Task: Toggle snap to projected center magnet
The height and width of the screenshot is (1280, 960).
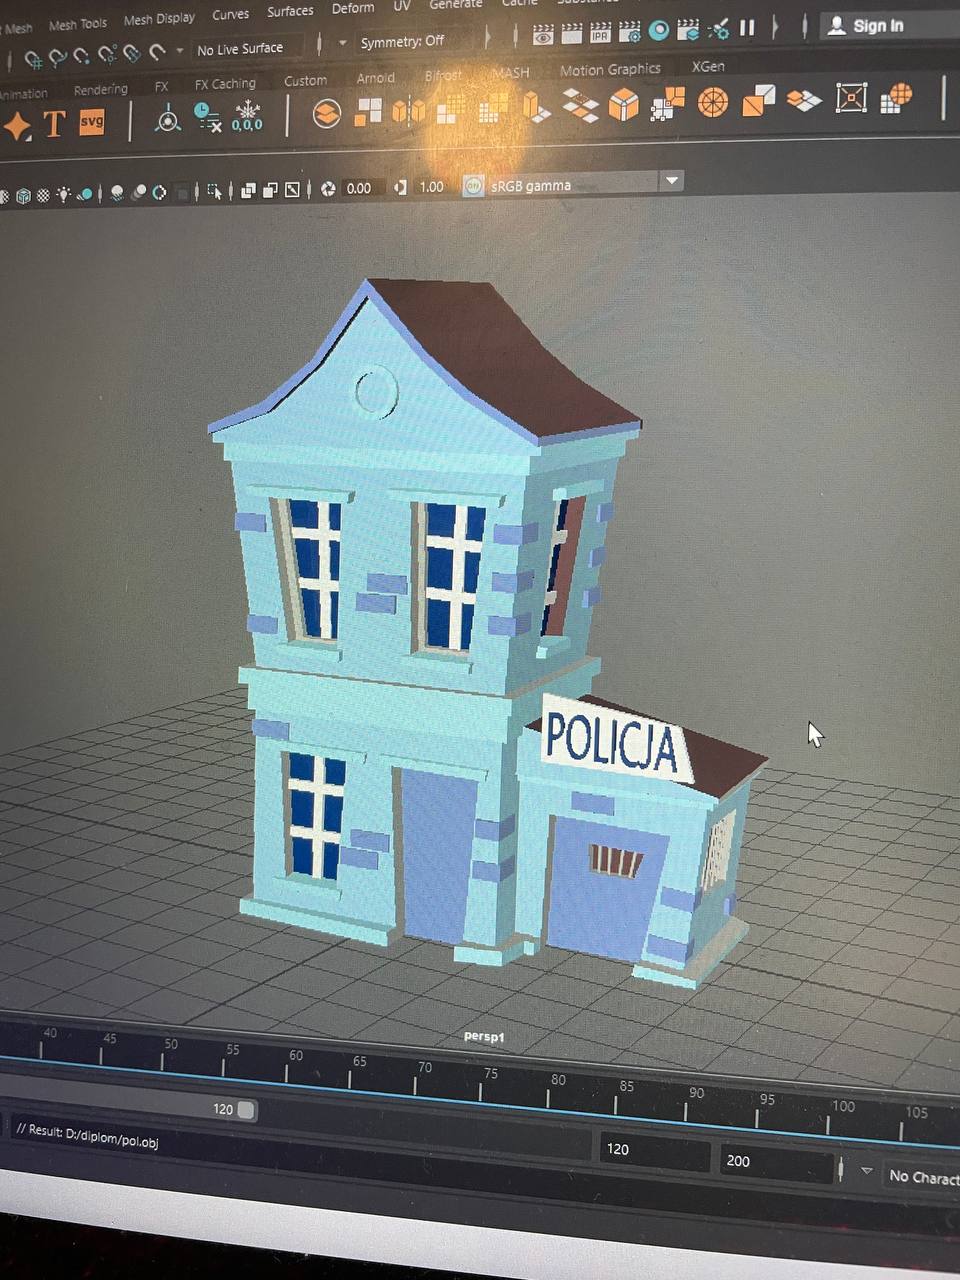Action: 107,53
